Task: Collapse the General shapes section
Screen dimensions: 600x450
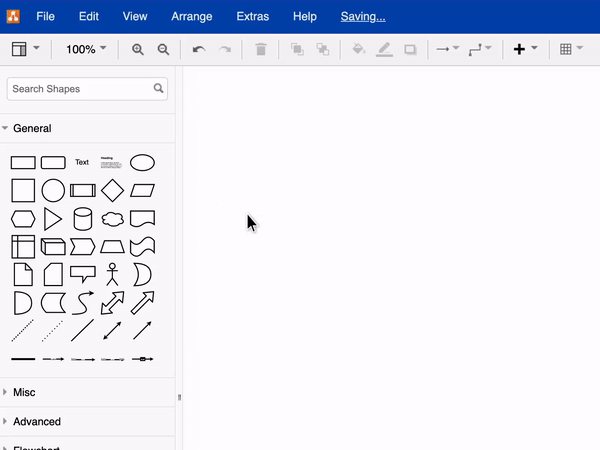Action: click(32, 128)
